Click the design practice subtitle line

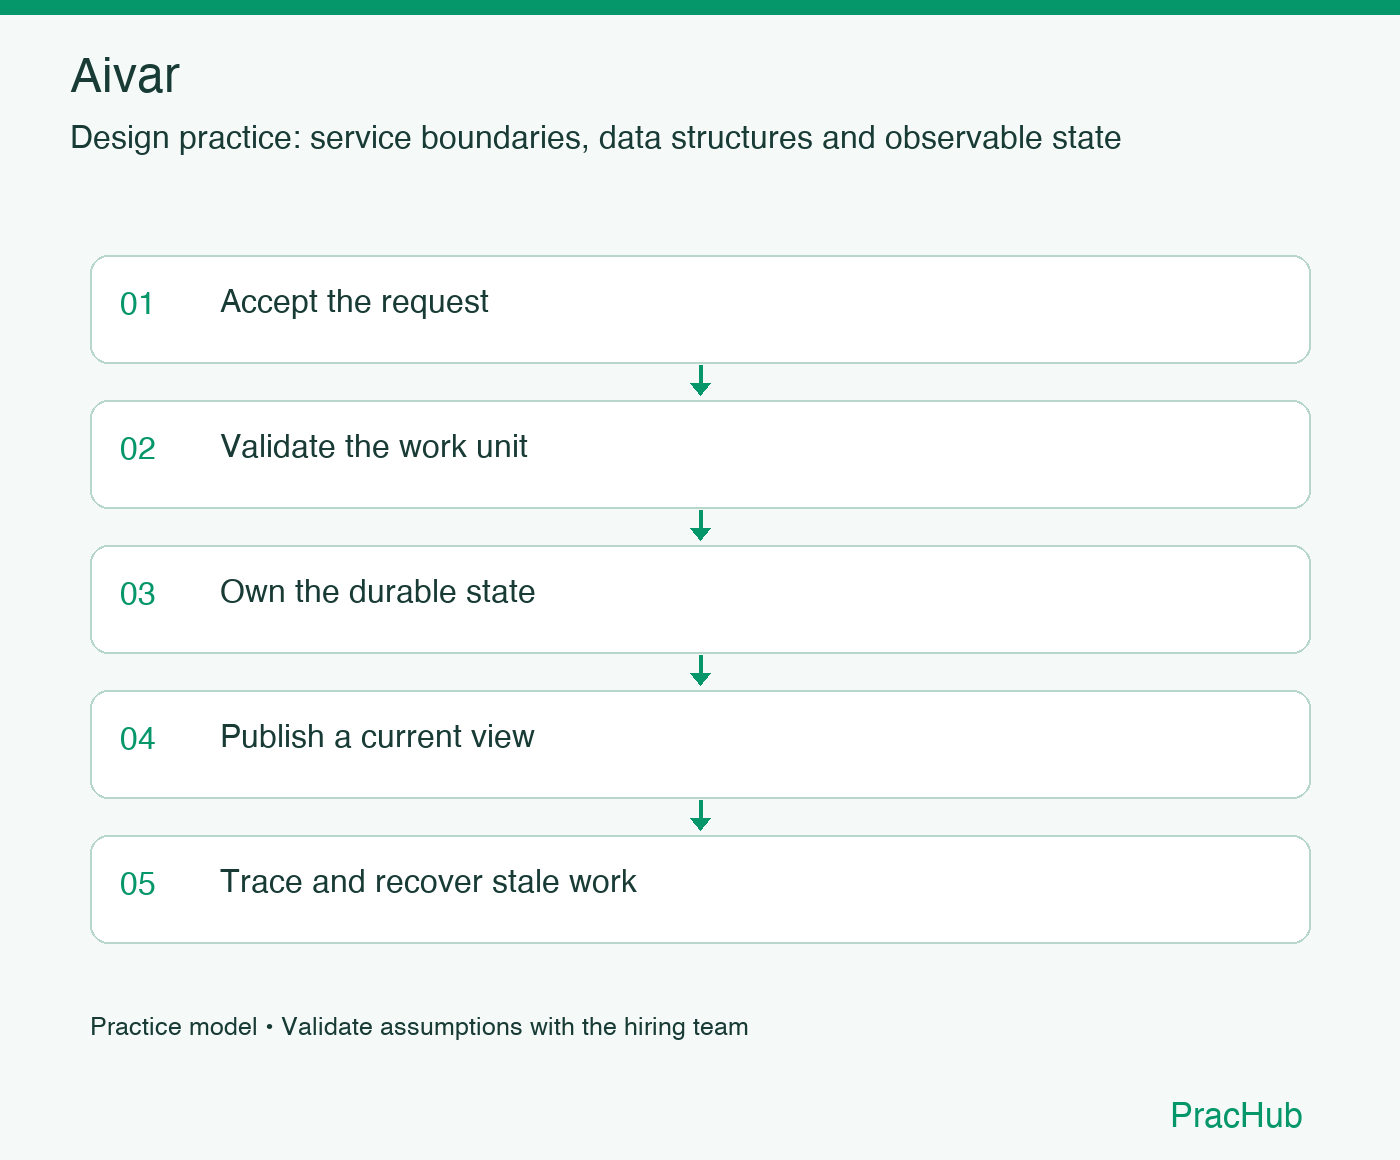tap(596, 138)
